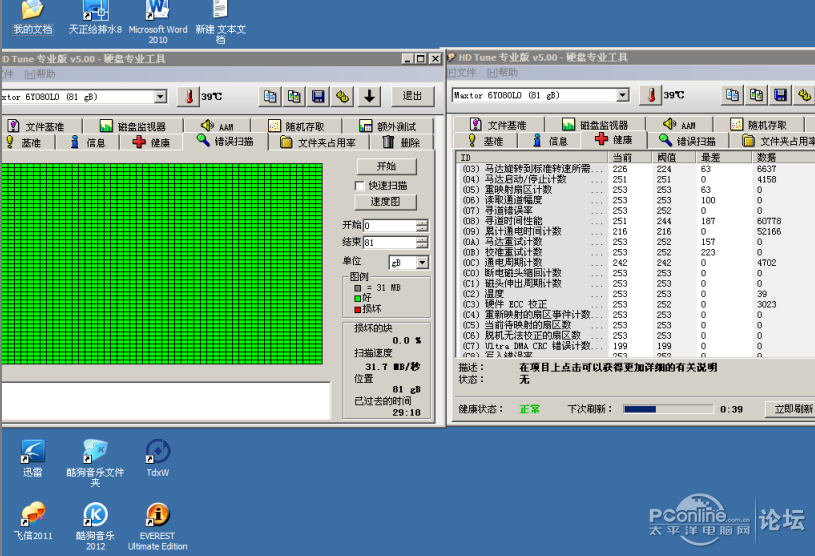This screenshot has width=815, height=556.
Task: Open 酷狗音乐文件夹 desktop shortcut
Action: 95,463
